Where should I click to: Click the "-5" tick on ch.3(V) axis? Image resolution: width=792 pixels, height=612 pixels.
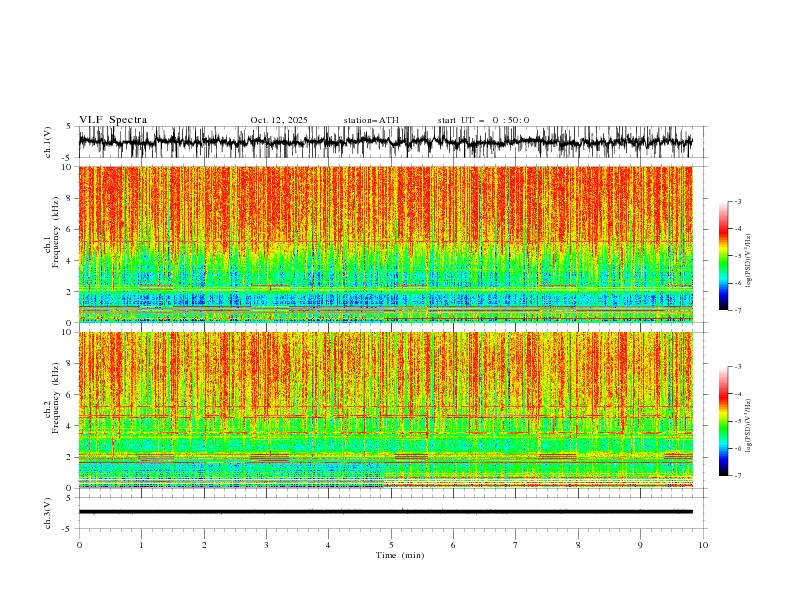coord(68,529)
